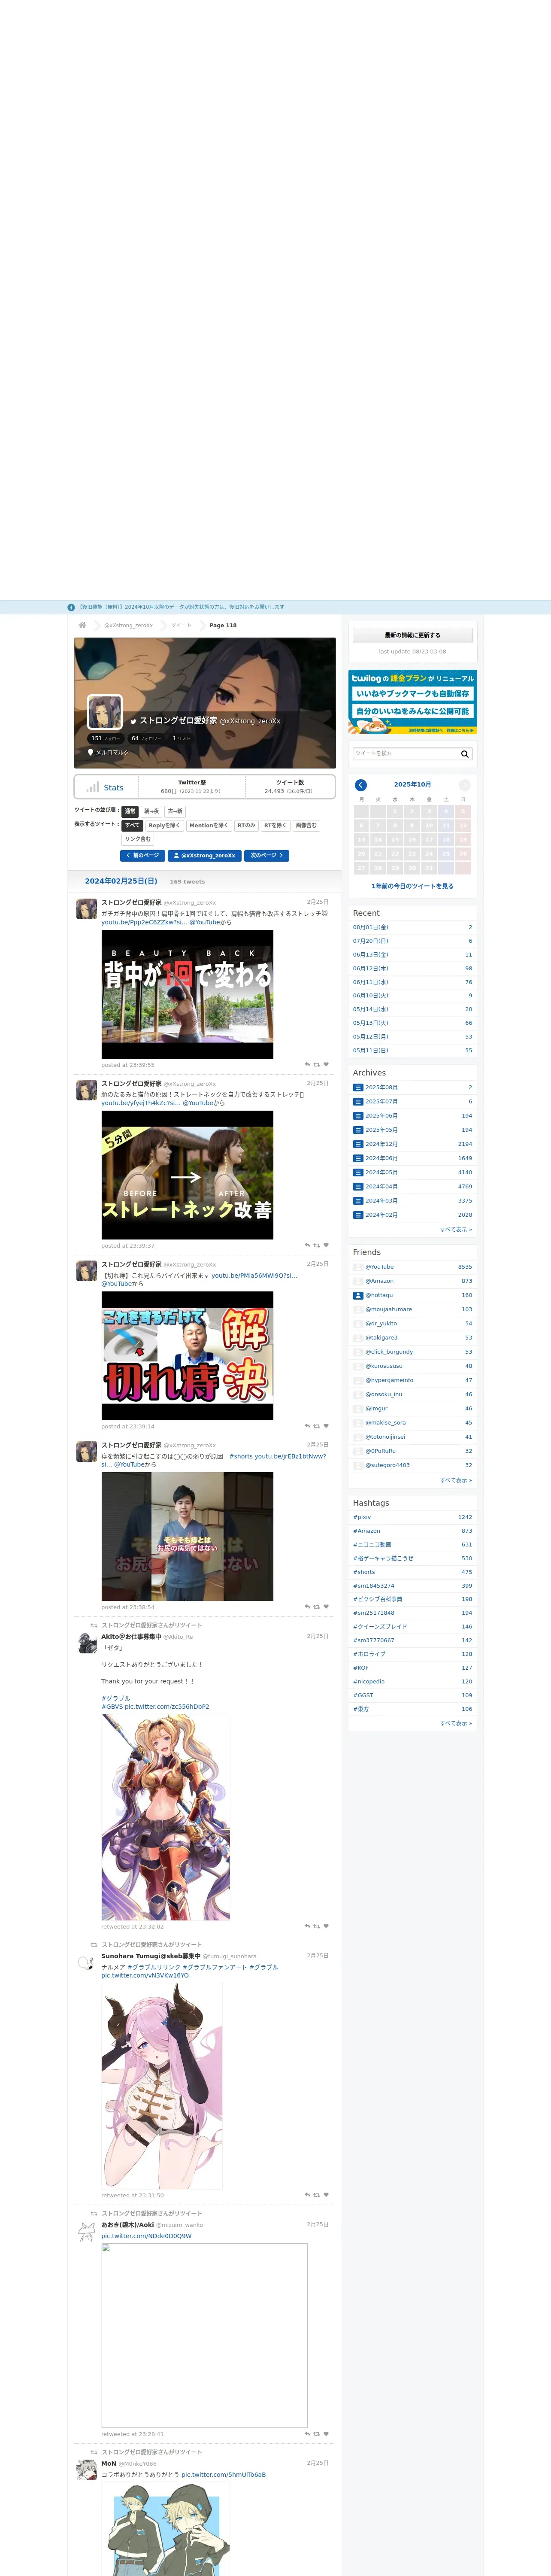
Task: Open the 2024年12月 archive list icon
Action: pyautogui.click(x=358, y=1144)
